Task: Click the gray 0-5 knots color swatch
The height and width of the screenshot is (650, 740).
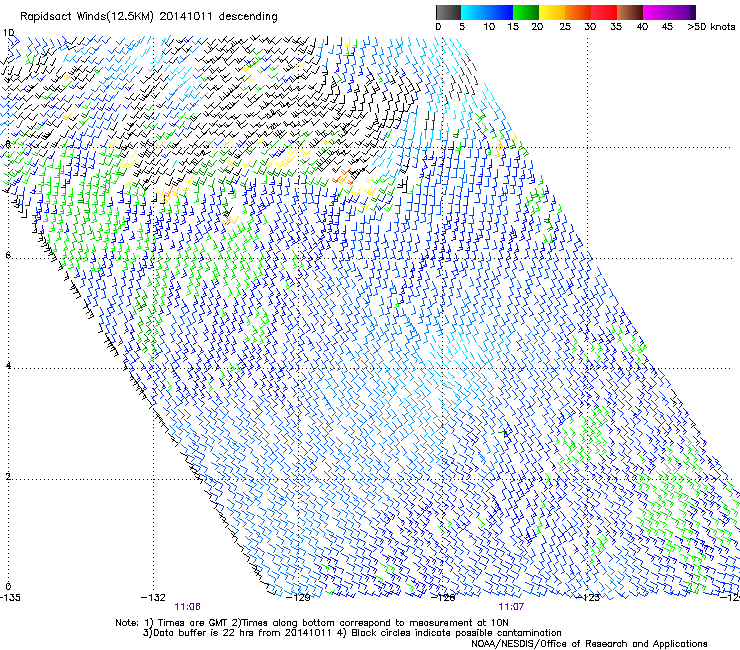Action: tap(448, 12)
